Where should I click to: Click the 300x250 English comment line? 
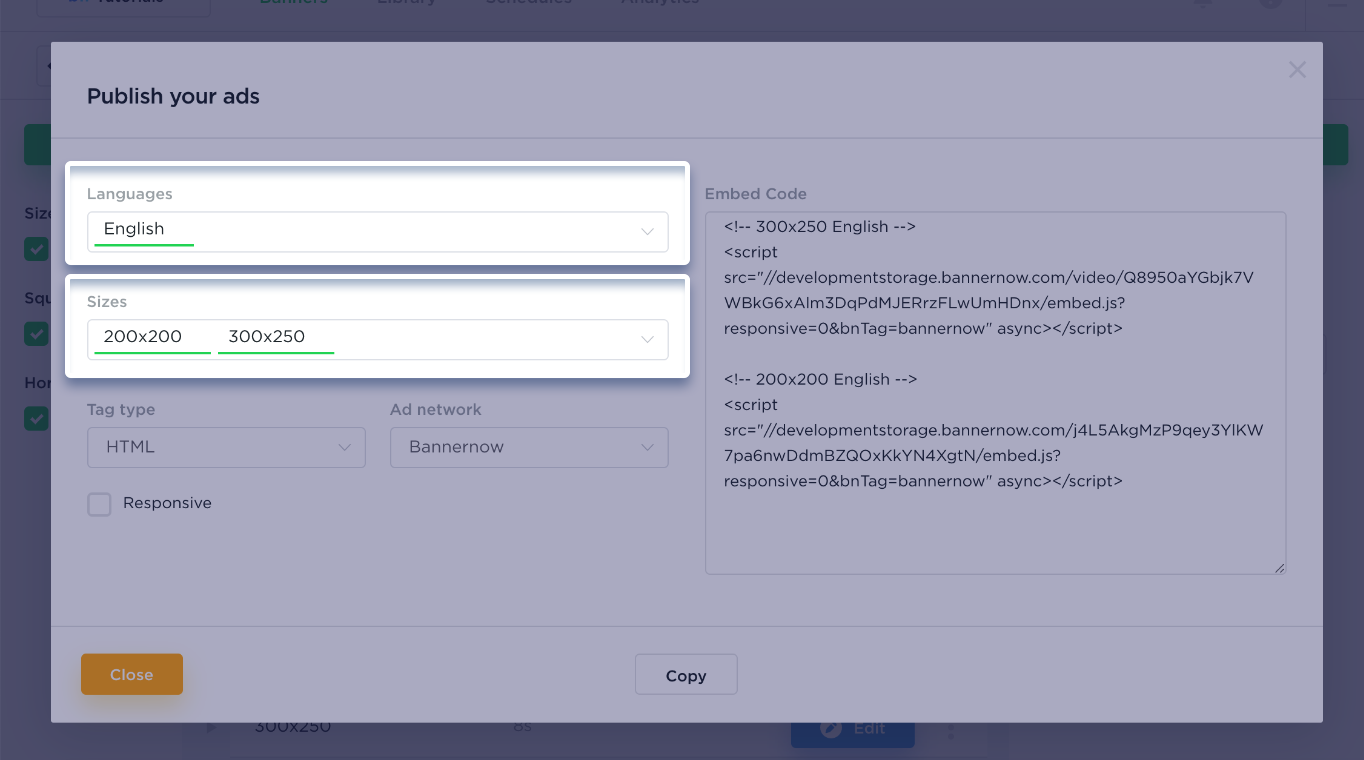820,227
